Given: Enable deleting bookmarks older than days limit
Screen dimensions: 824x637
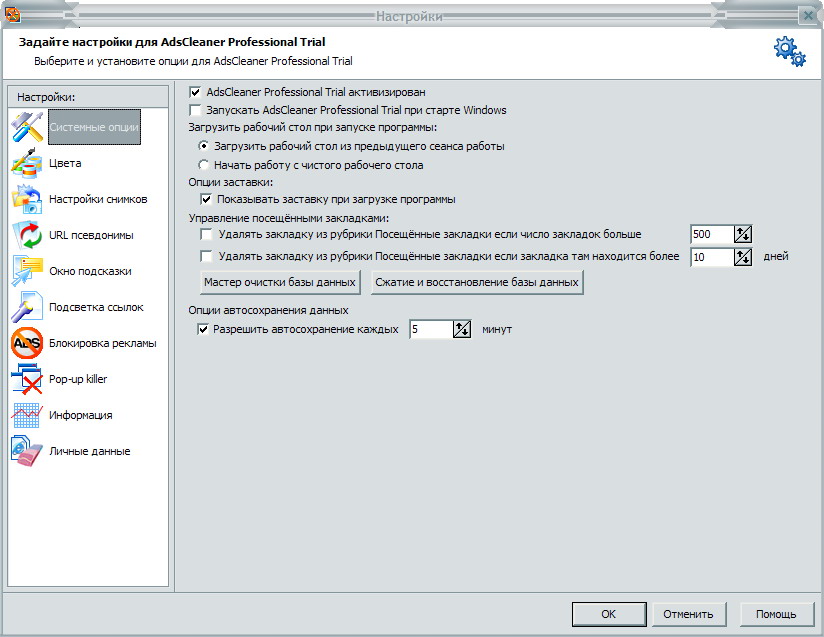Looking at the screenshot, I should 206,256.
